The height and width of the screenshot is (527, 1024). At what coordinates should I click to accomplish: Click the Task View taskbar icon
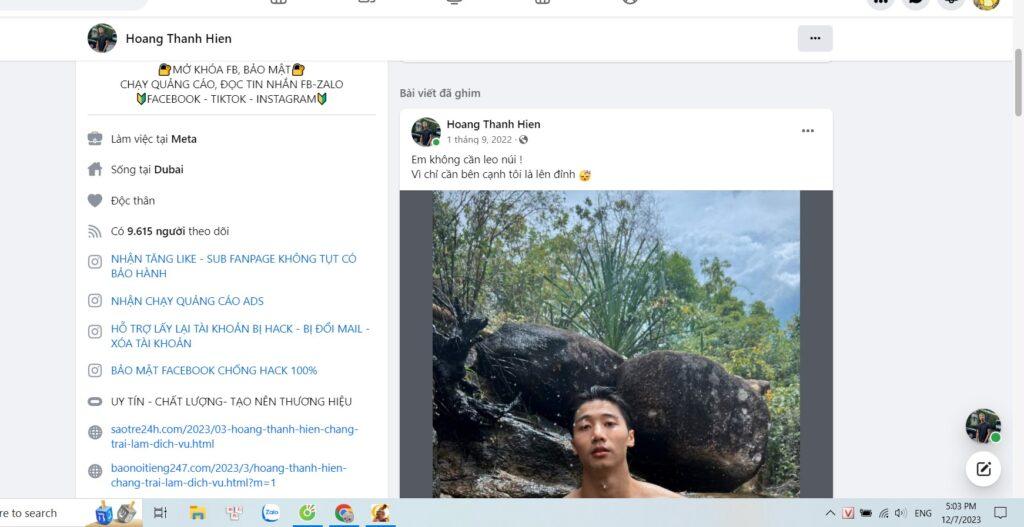[x=160, y=513]
